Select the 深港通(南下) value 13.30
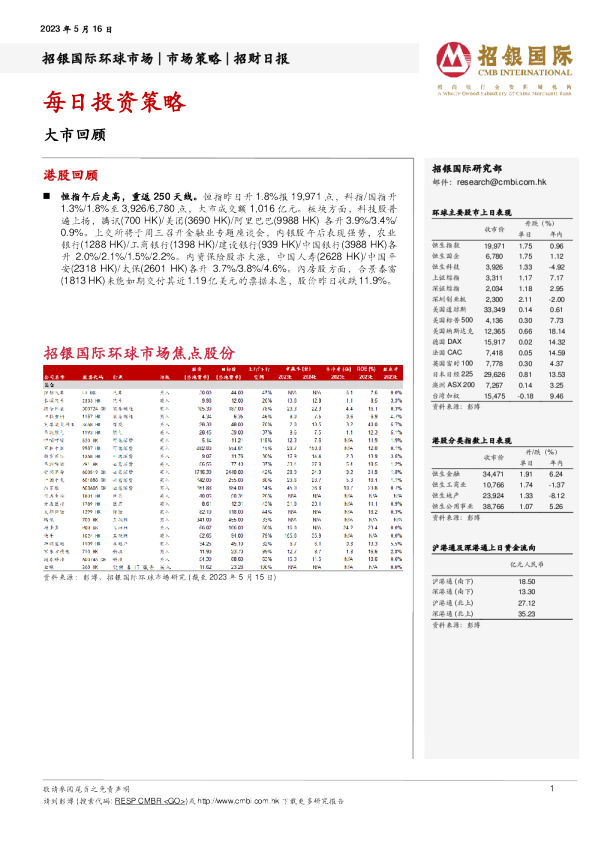This screenshot has height=842, width=595. tap(527, 592)
